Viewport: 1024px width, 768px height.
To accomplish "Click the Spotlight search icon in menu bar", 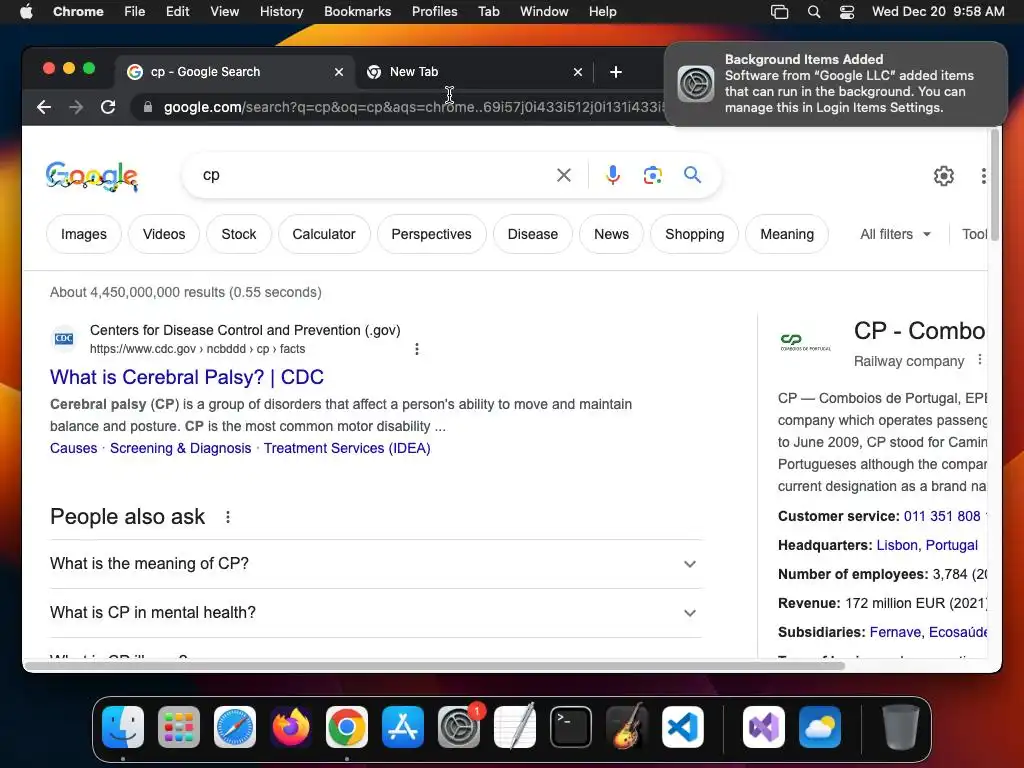I will [x=814, y=12].
